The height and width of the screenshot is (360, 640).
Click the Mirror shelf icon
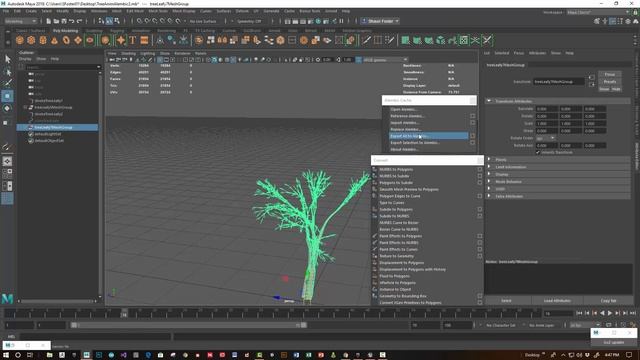tap(222, 40)
